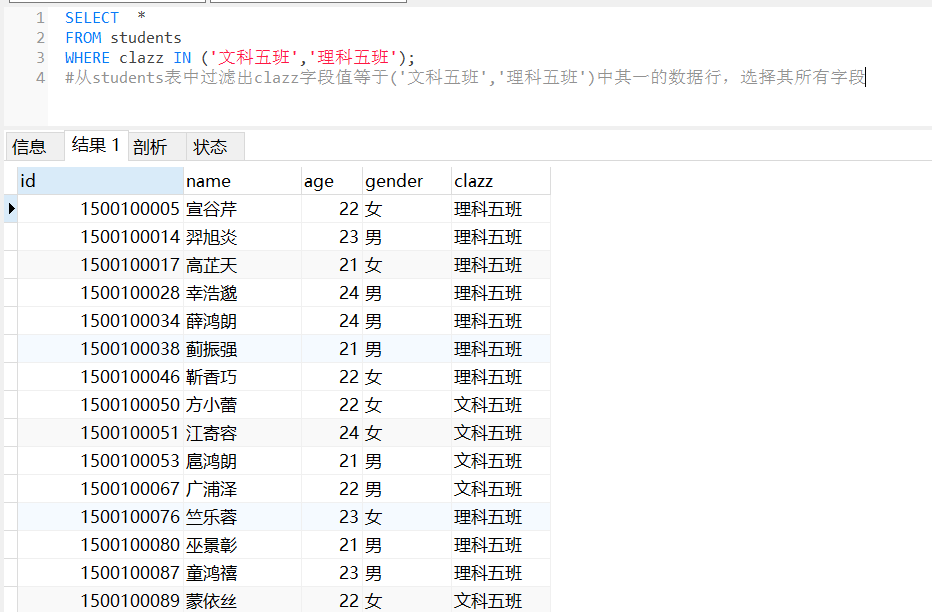Click the clazz column header
Viewport: 932px width, 612px height.
point(500,181)
